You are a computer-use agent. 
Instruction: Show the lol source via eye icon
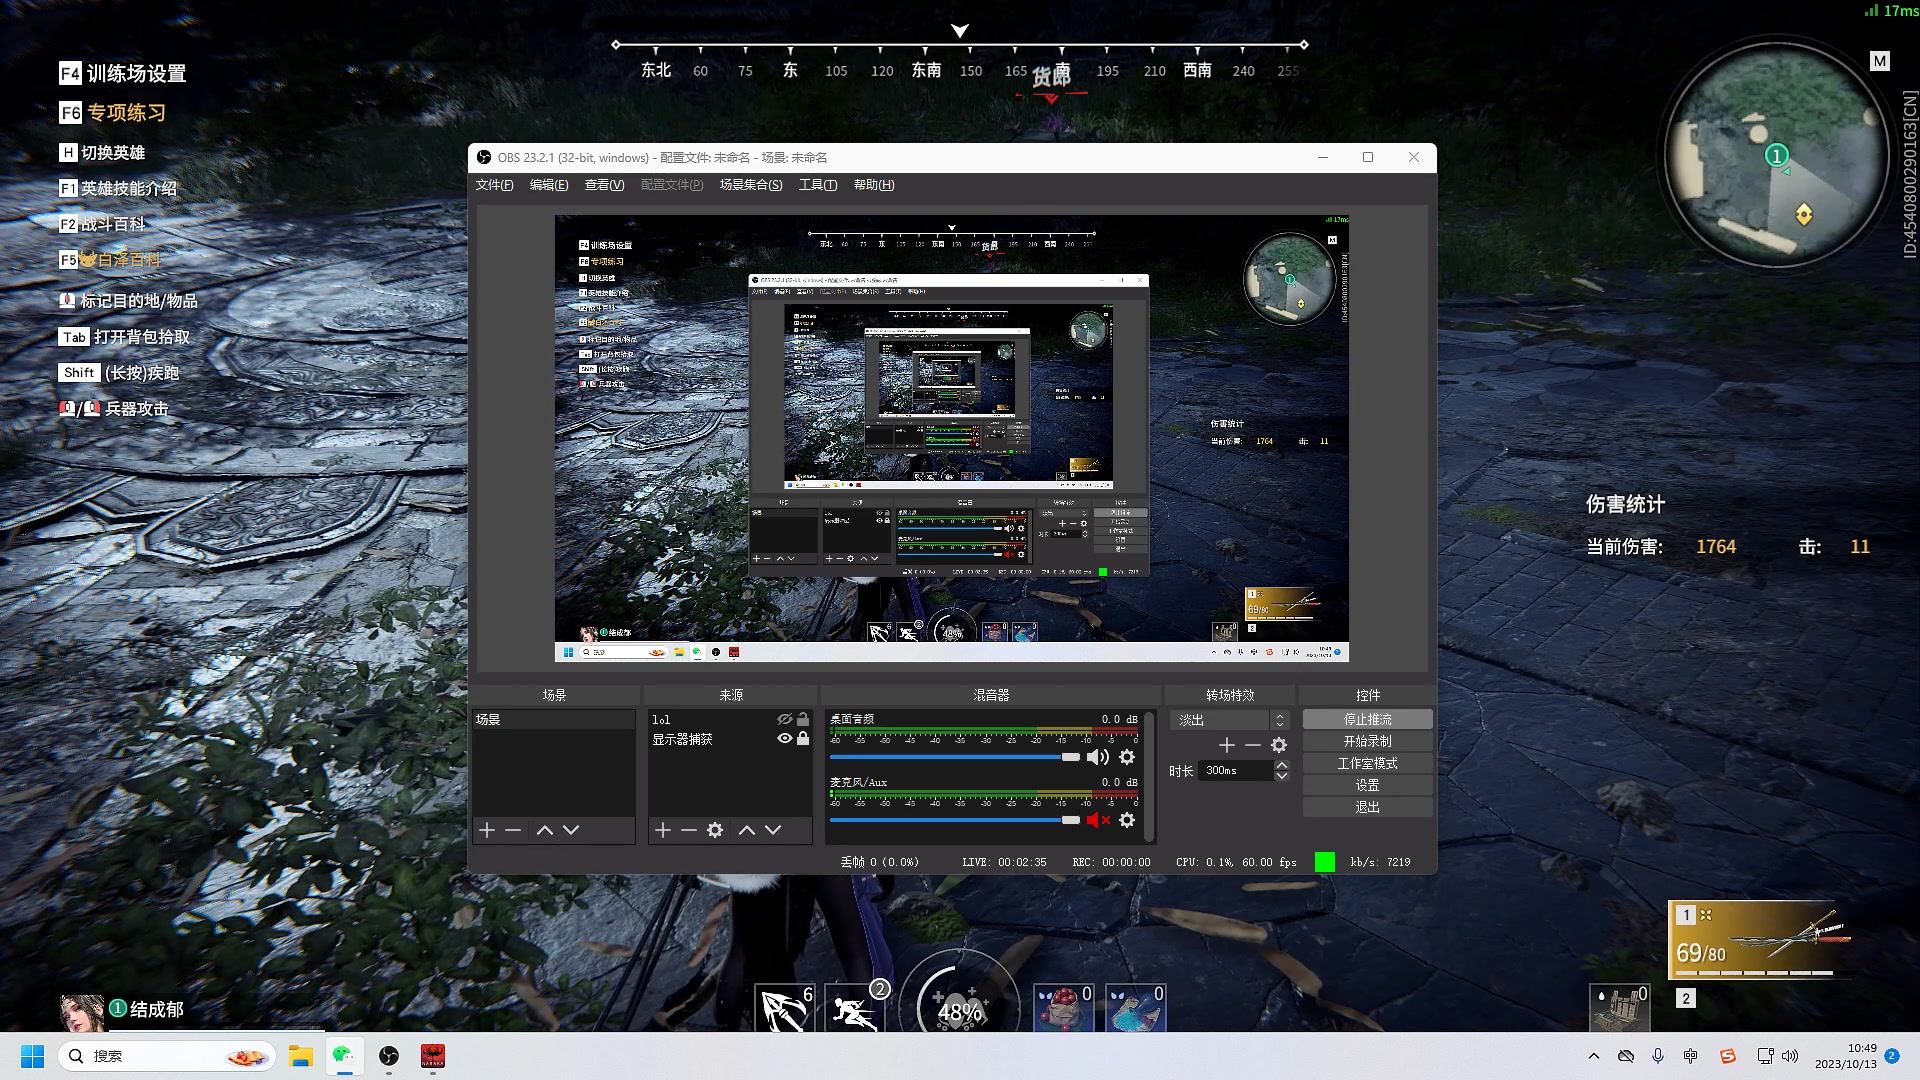point(785,719)
